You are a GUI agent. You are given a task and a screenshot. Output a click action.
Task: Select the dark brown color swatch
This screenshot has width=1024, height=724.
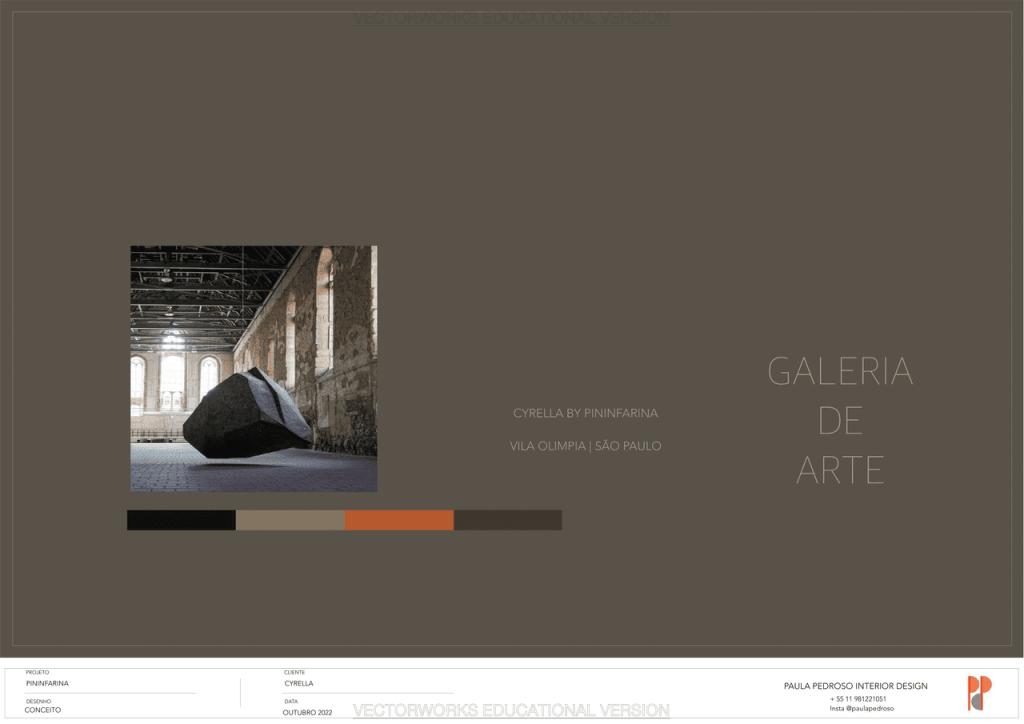[507, 520]
